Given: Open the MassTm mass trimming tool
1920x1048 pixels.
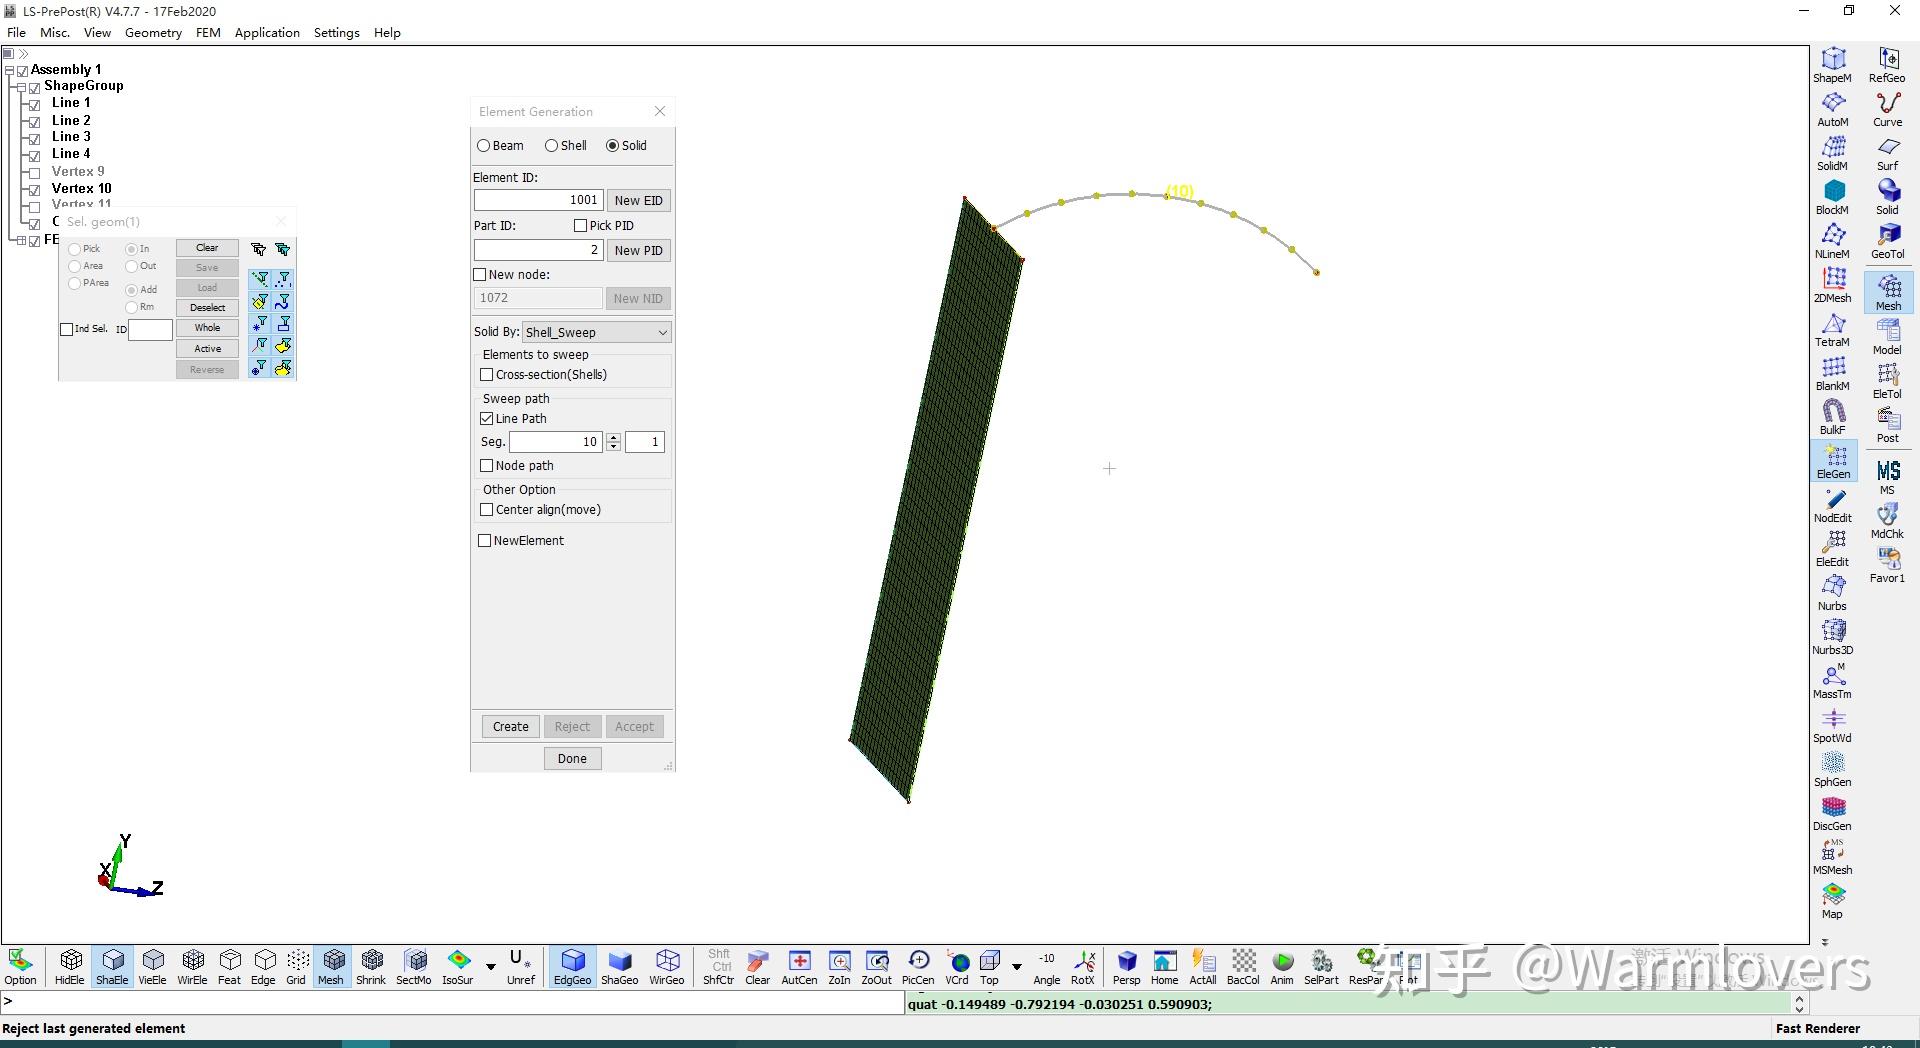Looking at the screenshot, I should pos(1832,681).
